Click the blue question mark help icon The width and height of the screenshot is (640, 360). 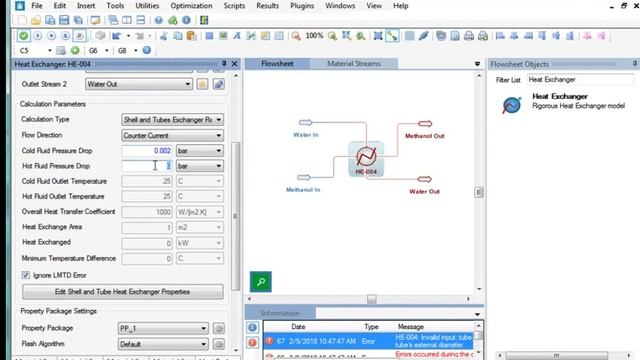pos(159,20)
